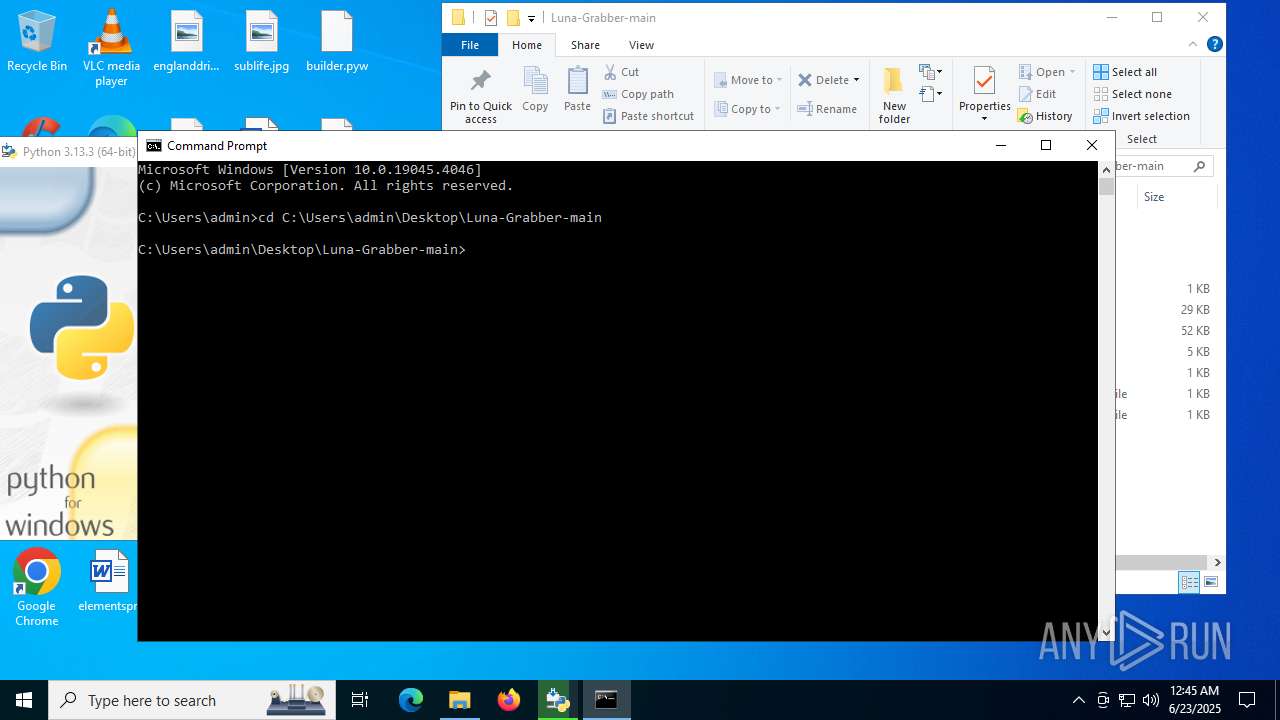The image size is (1280, 720).
Task: Collapse the Explorer ribbon chevron
Action: 1193,45
